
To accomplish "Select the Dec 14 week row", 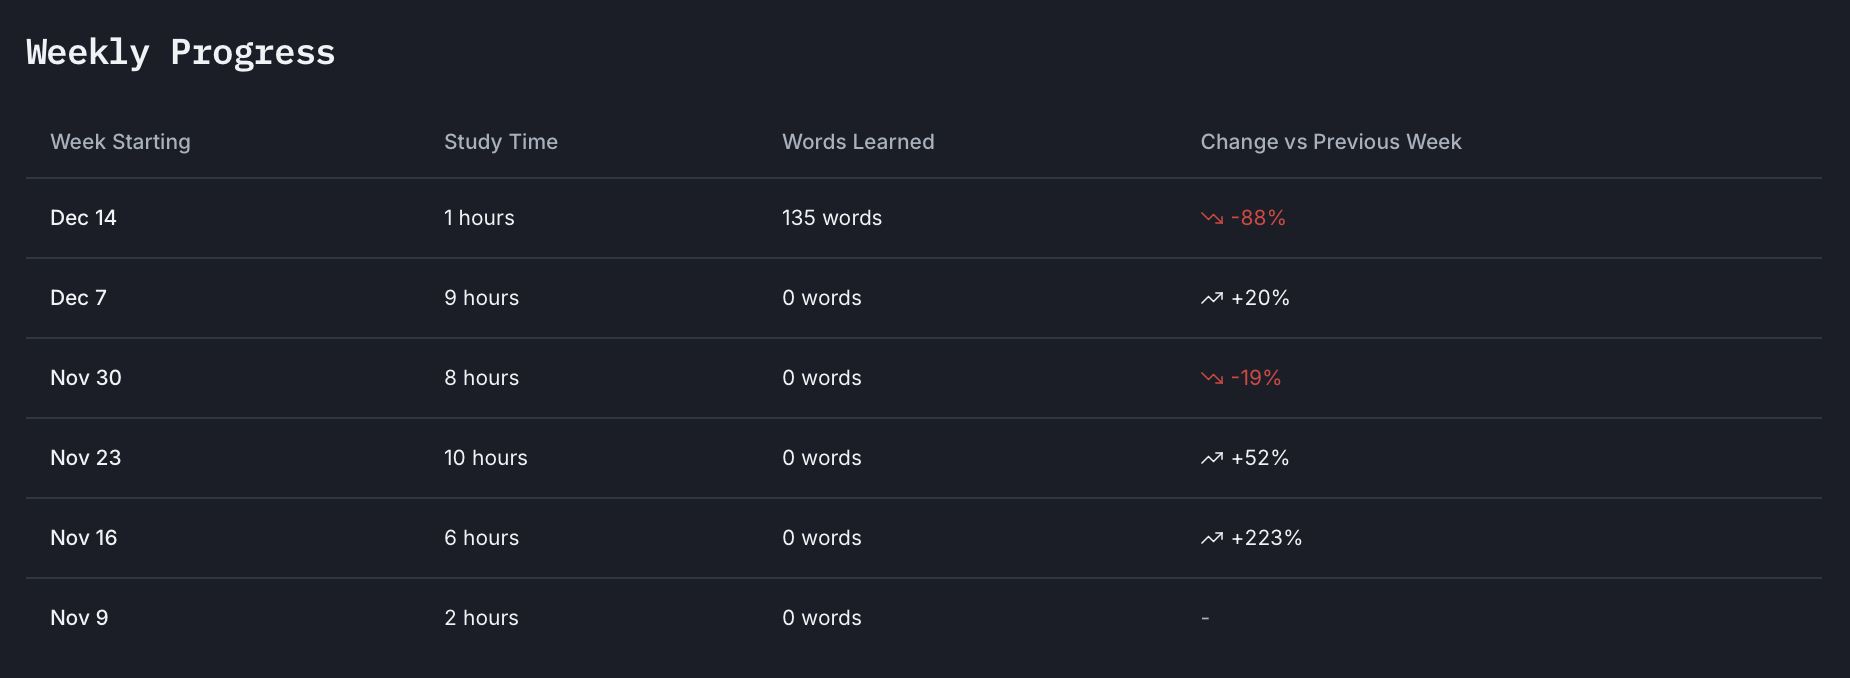I will coord(83,218).
